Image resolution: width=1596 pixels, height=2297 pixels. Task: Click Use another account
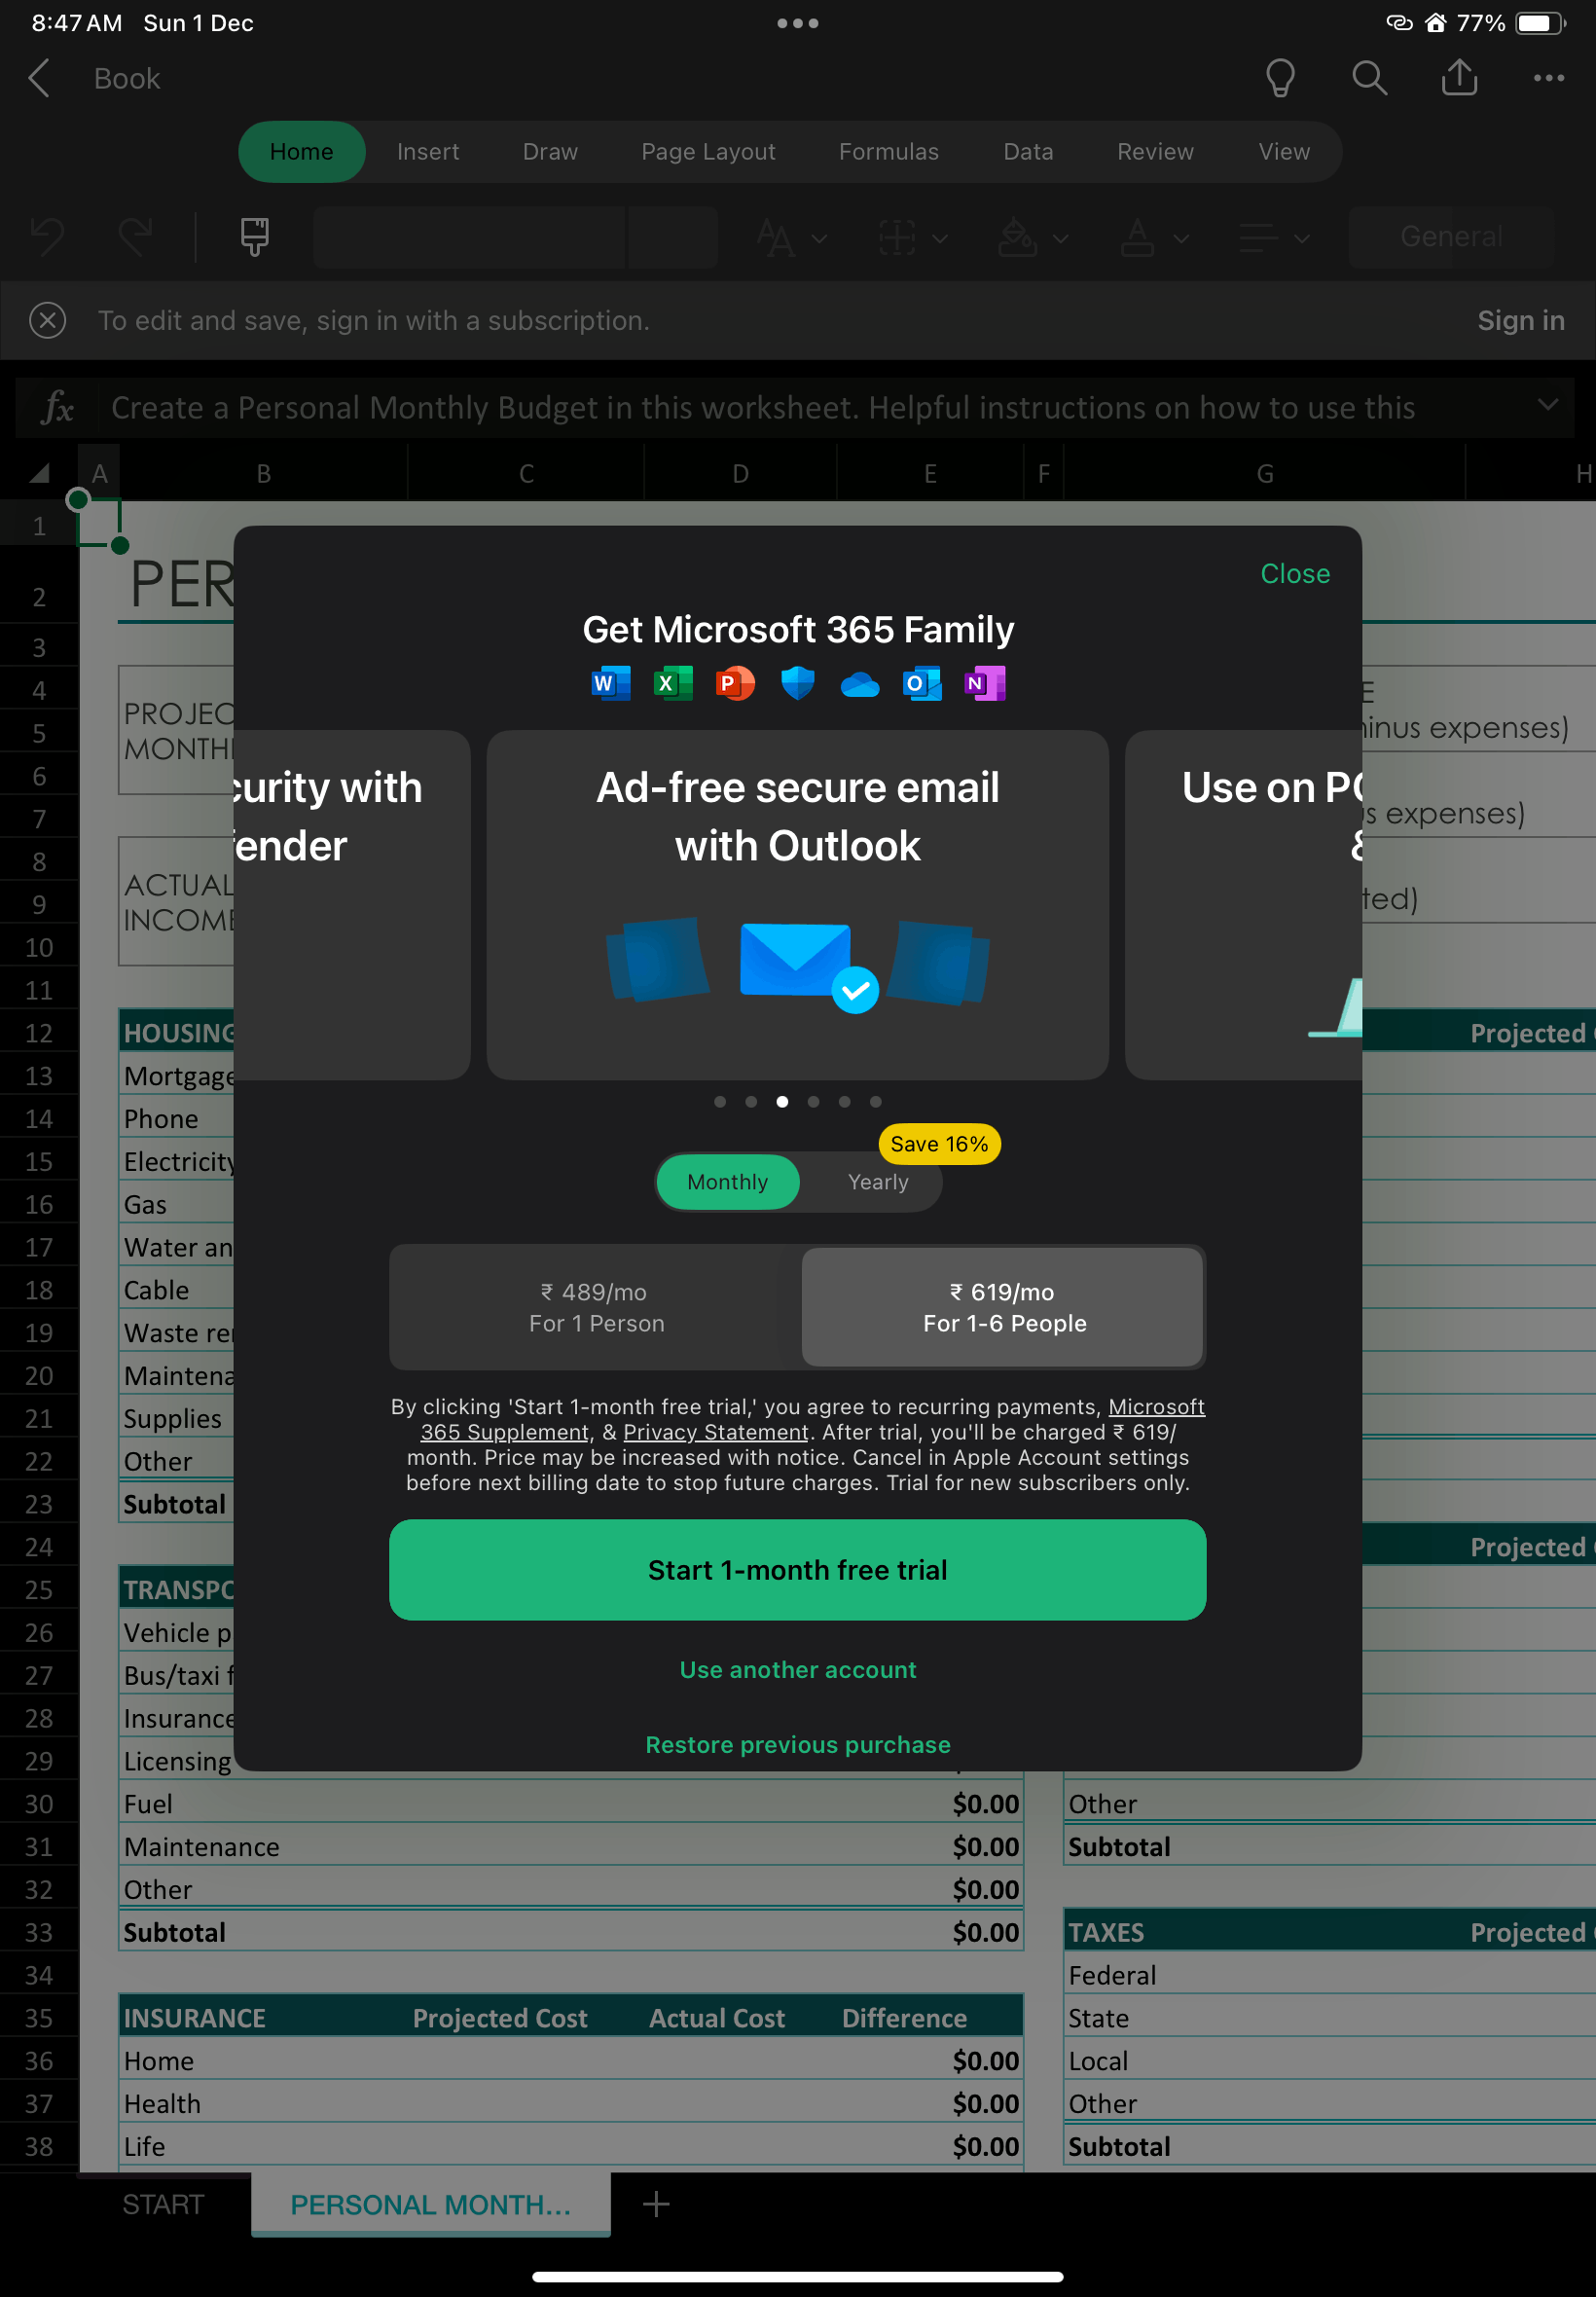pyautogui.click(x=797, y=1669)
